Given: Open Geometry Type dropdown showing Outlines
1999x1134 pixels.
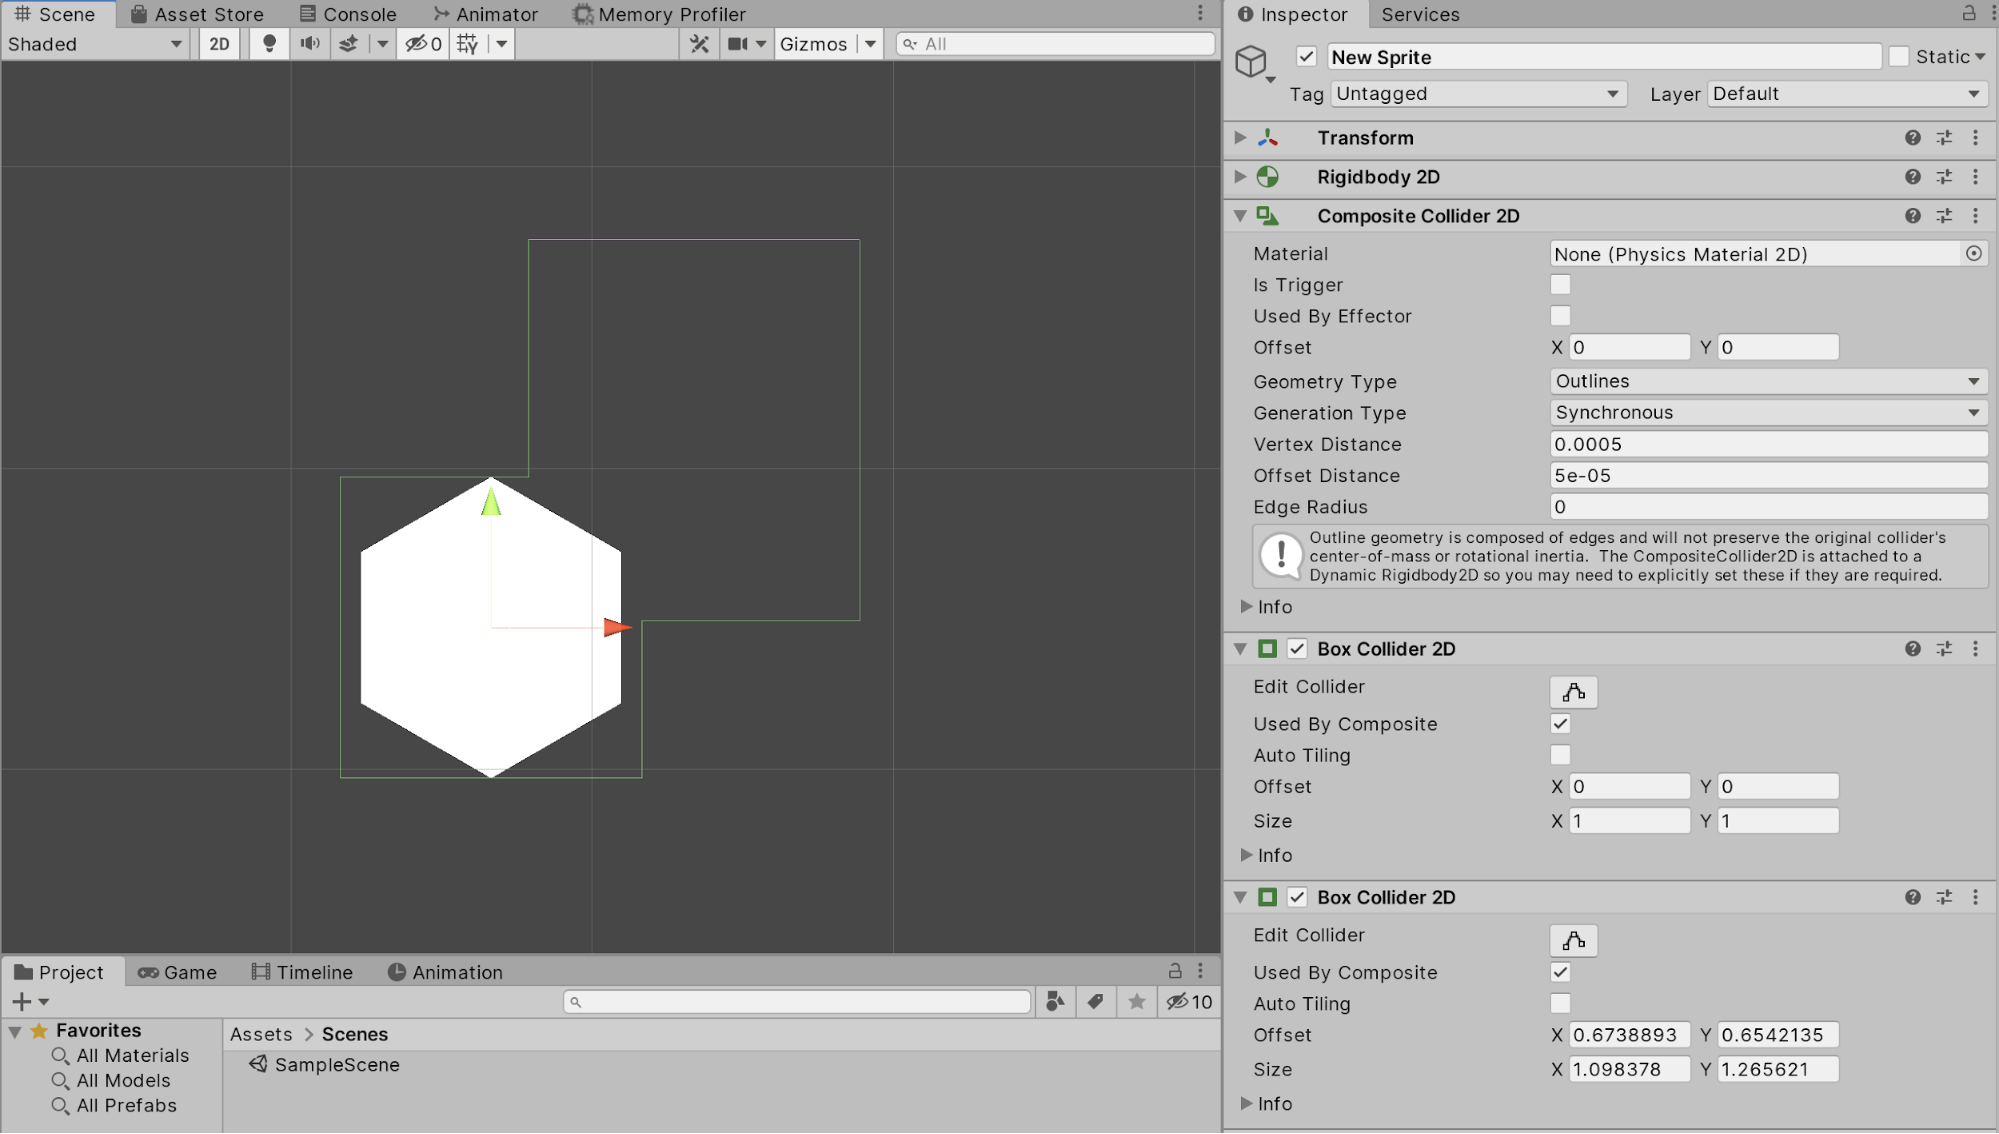Looking at the screenshot, I should pyautogui.click(x=1766, y=381).
